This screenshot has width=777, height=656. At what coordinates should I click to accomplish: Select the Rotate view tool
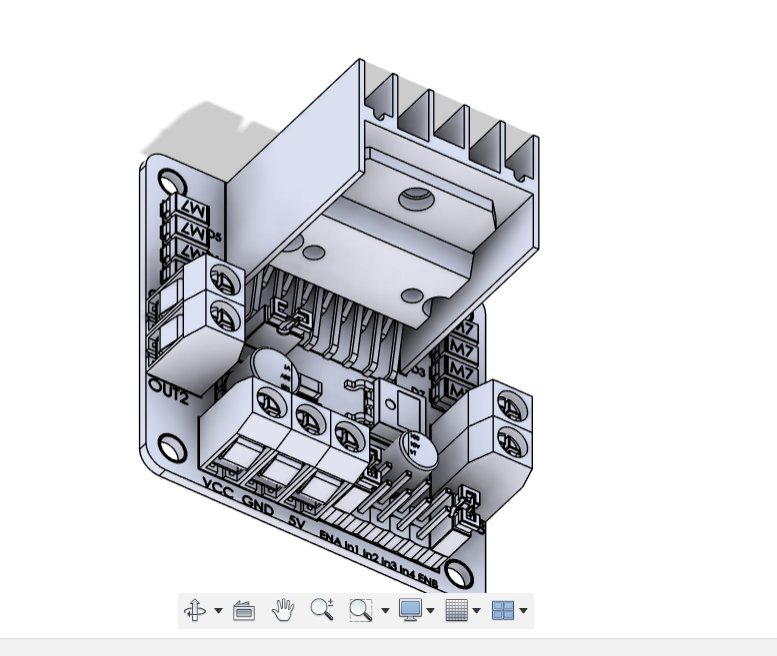point(194,610)
